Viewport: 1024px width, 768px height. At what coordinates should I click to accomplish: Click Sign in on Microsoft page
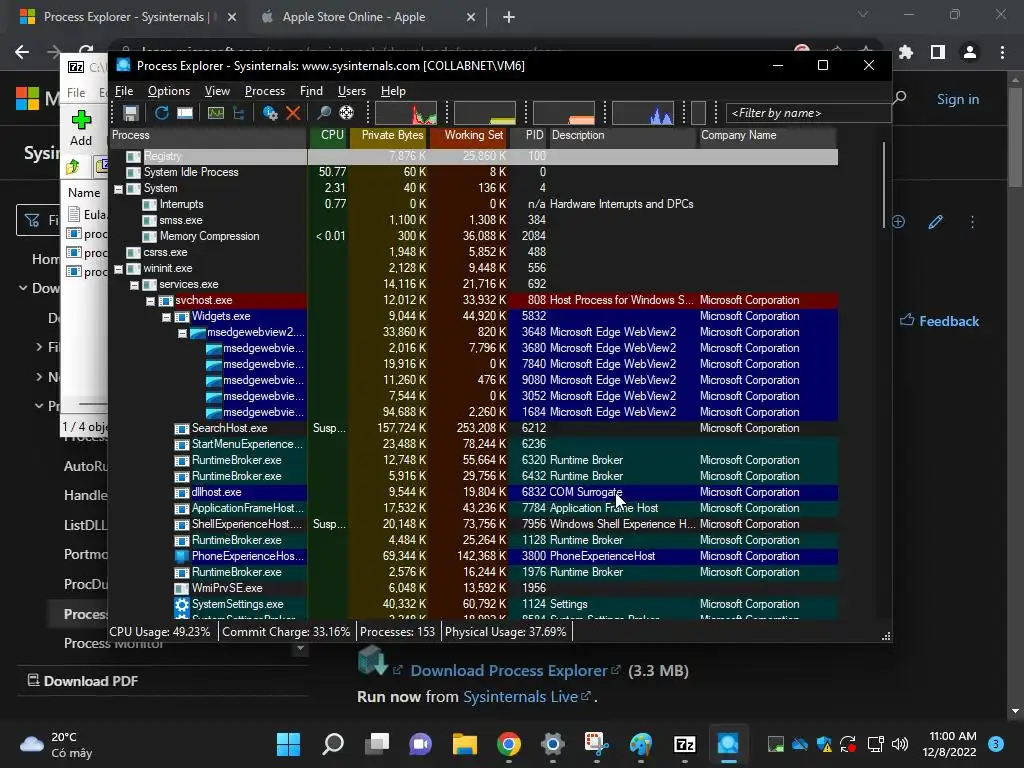[957, 99]
